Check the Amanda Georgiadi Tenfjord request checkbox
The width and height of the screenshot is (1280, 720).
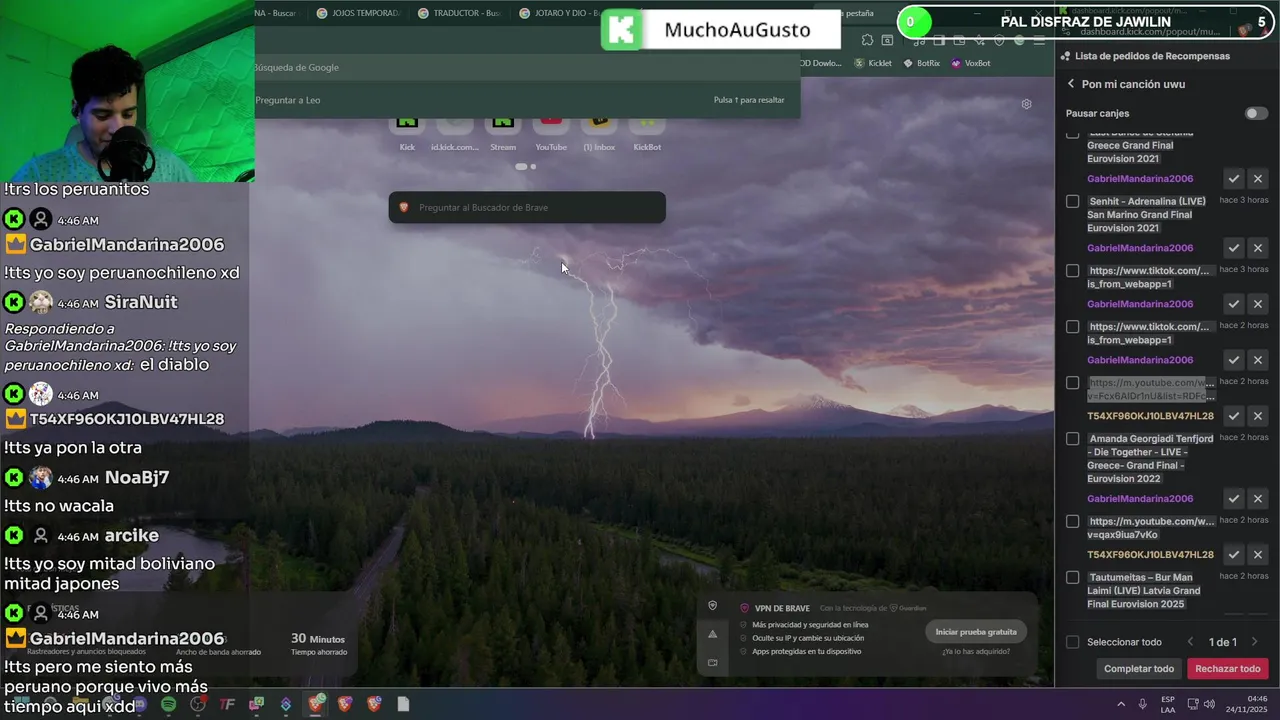pyautogui.click(x=1072, y=439)
